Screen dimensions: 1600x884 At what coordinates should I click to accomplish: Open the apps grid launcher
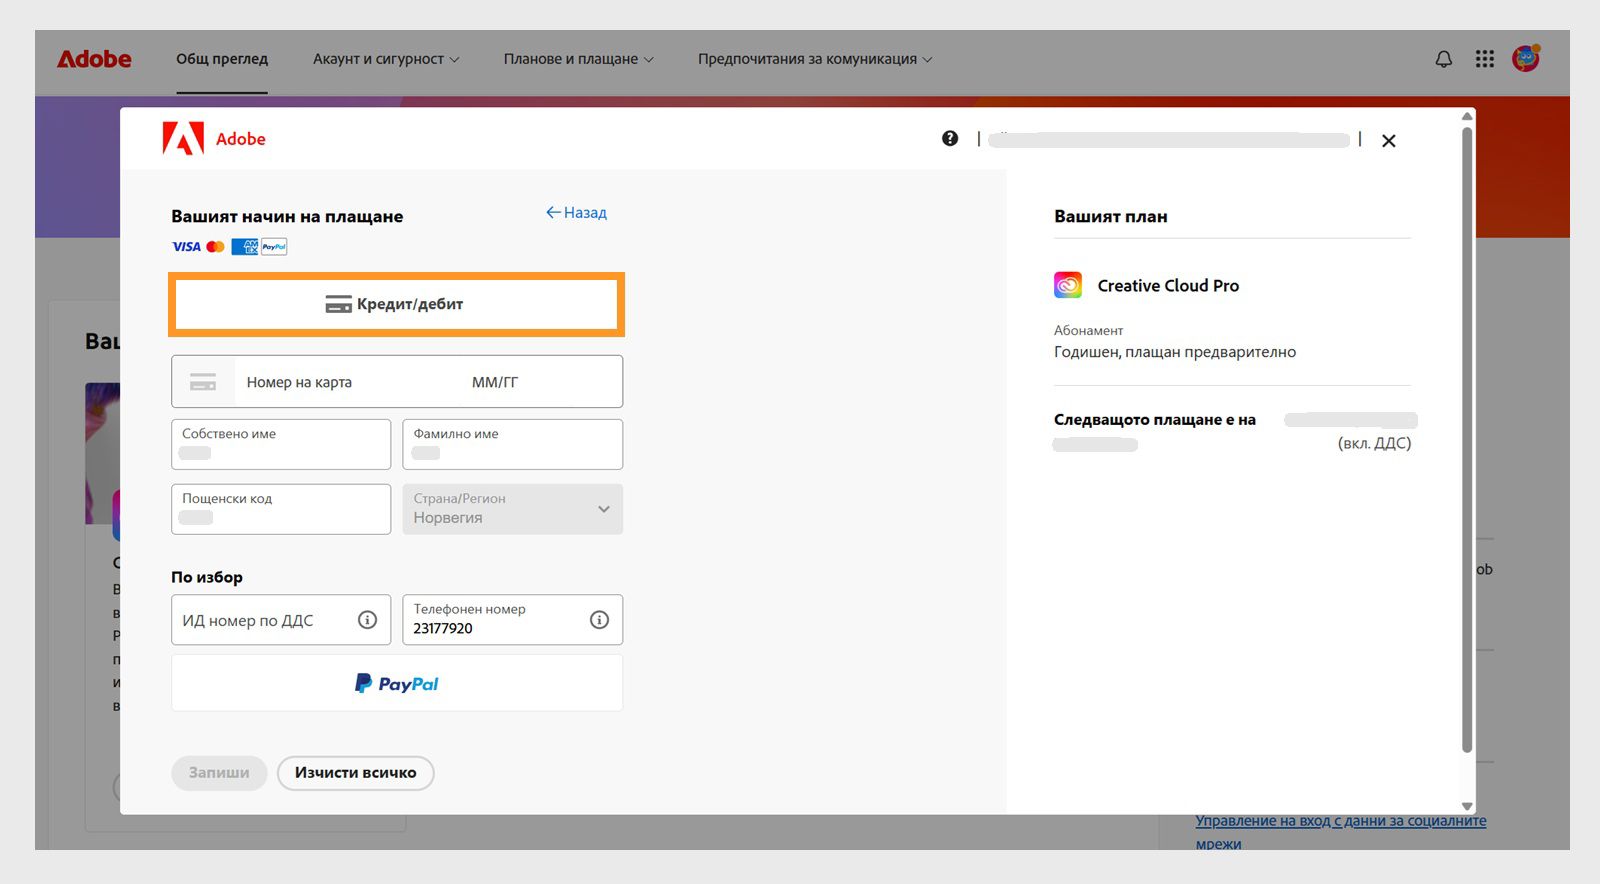pyautogui.click(x=1485, y=59)
